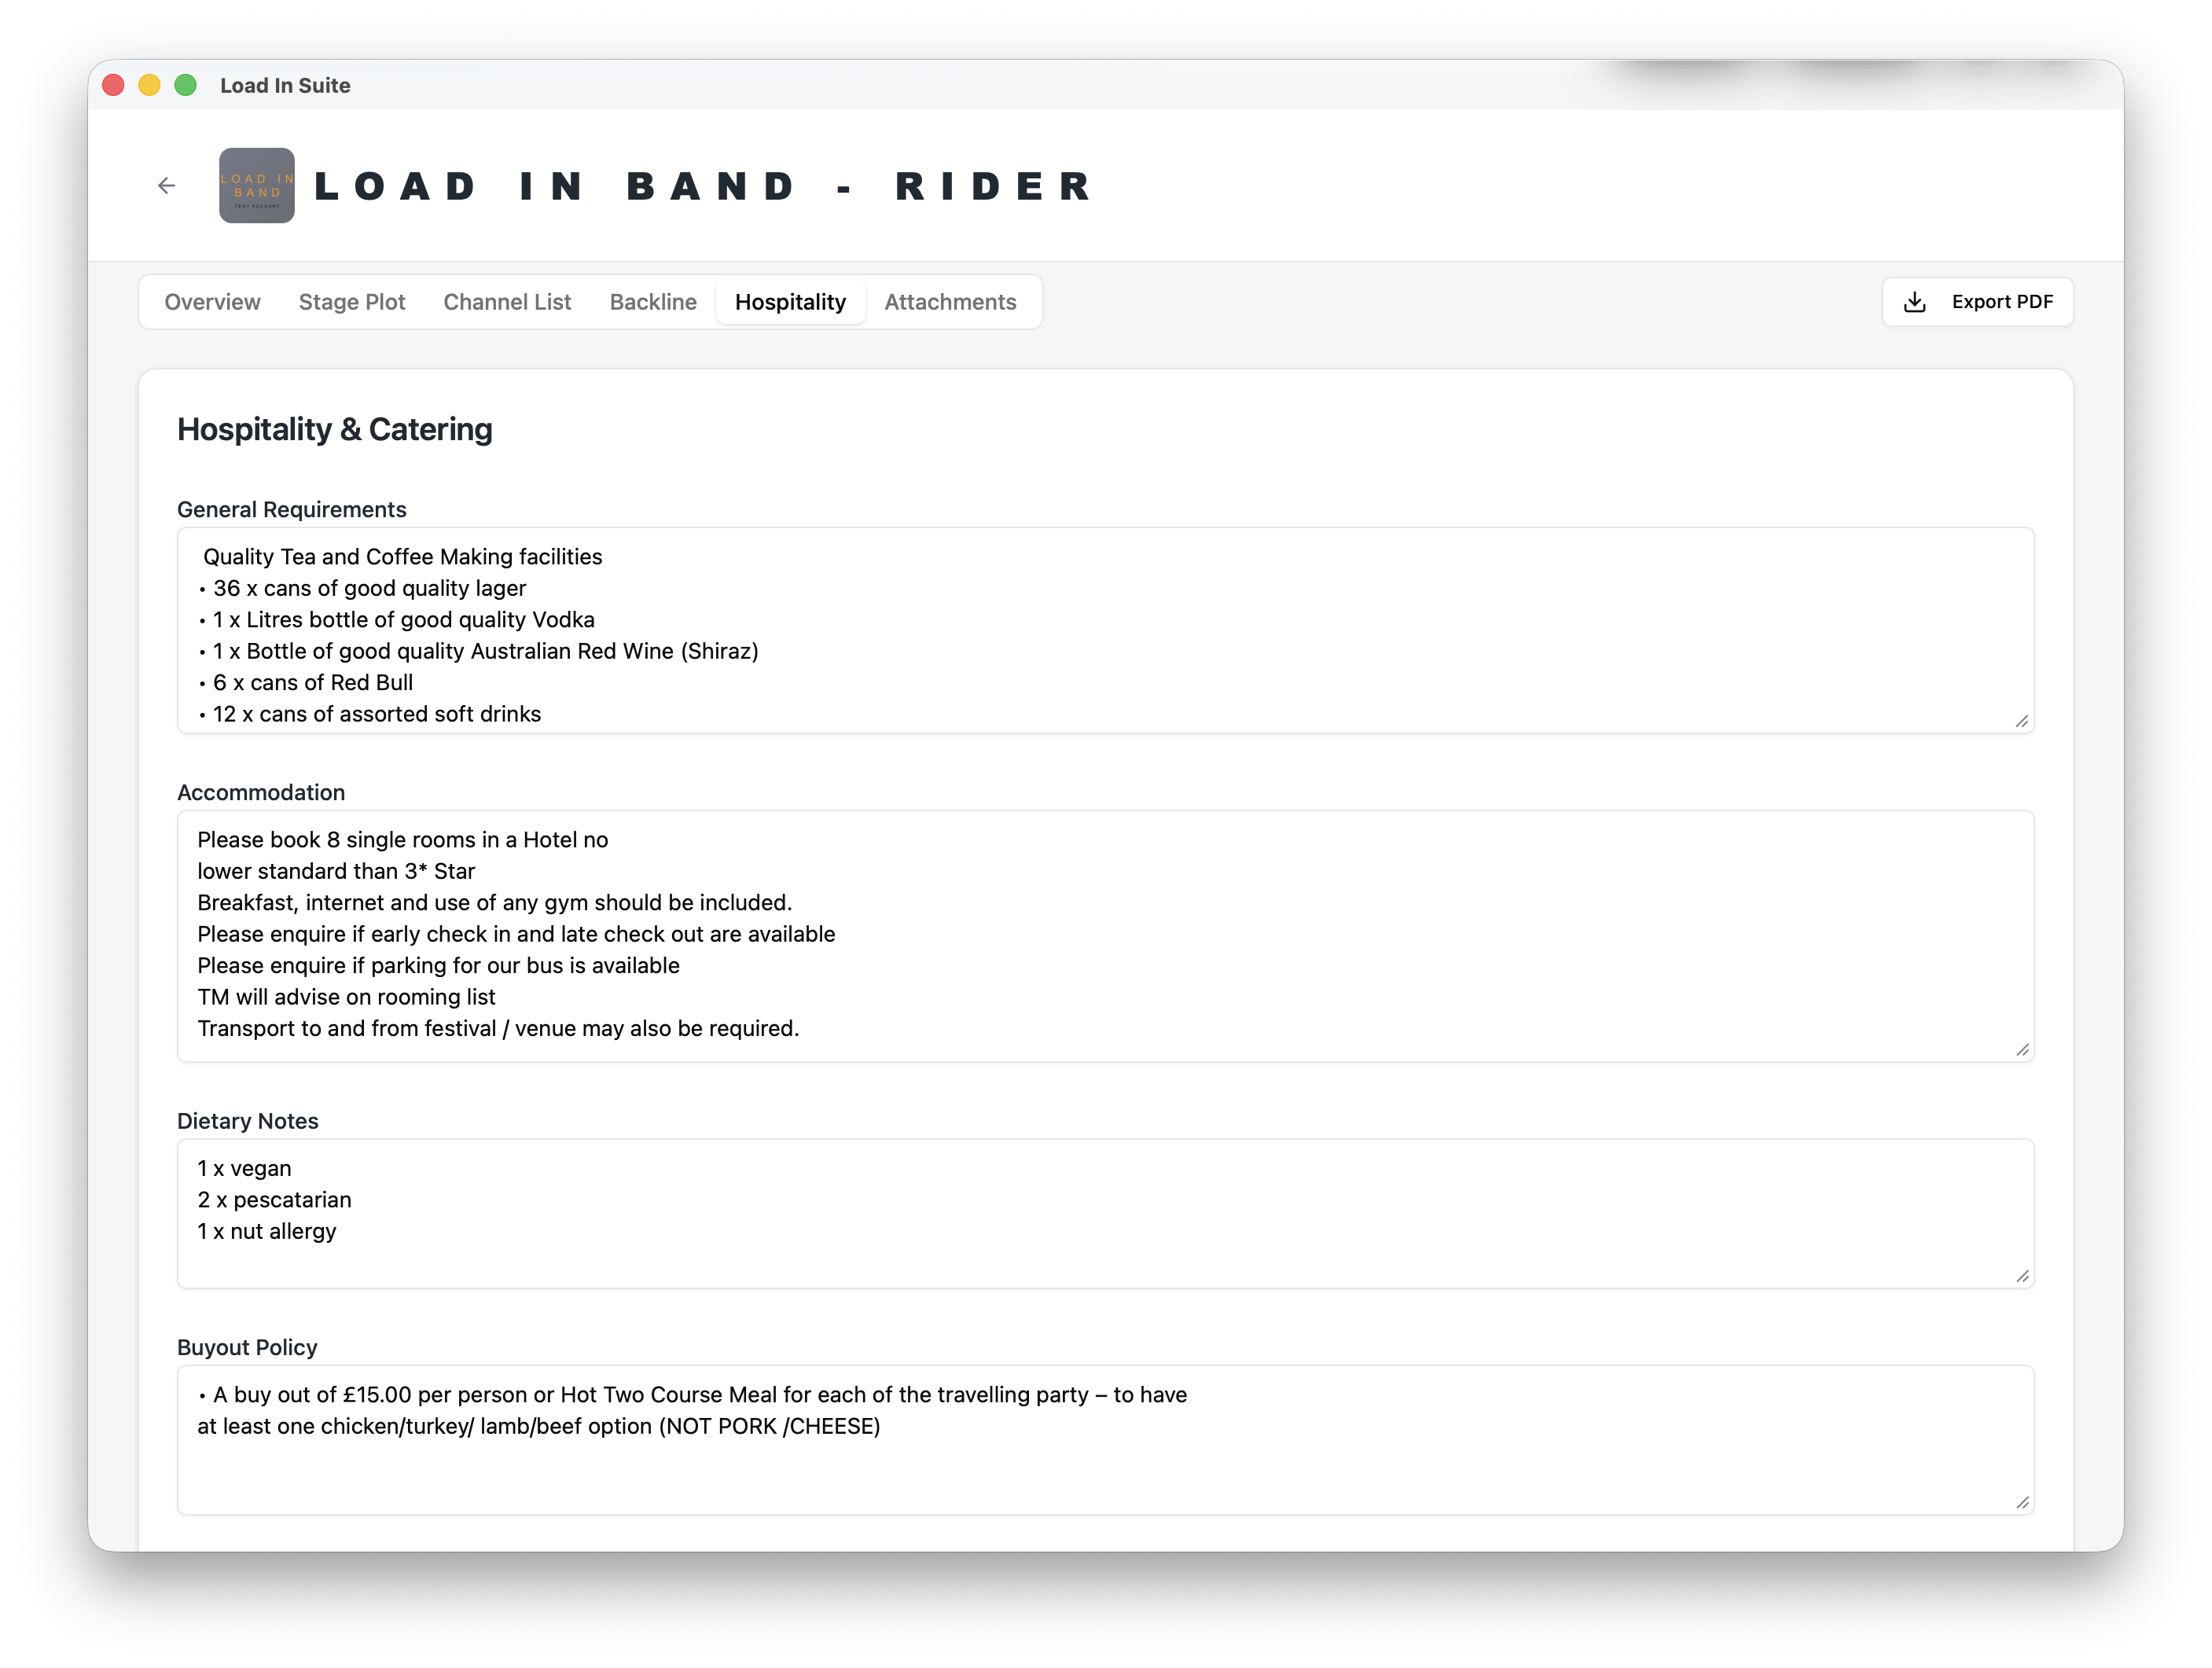2212x1668 pixels.
Task: Click the Load In Band logo thumbnail
Action: click(x=257, y=186)
